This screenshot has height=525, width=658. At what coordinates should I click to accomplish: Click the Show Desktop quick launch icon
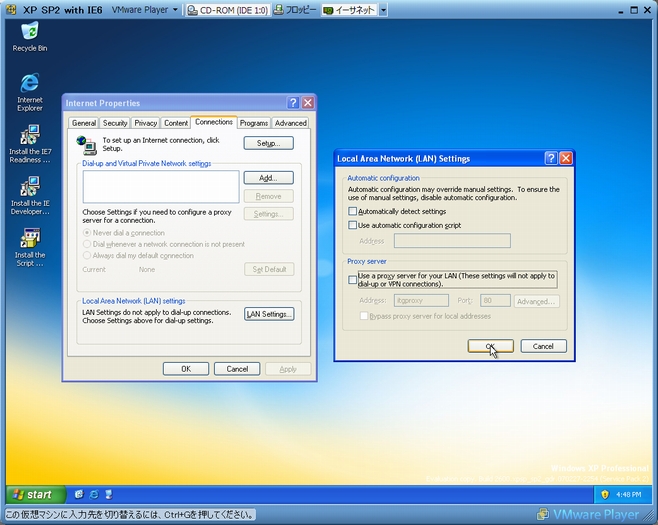coord(79,494)
